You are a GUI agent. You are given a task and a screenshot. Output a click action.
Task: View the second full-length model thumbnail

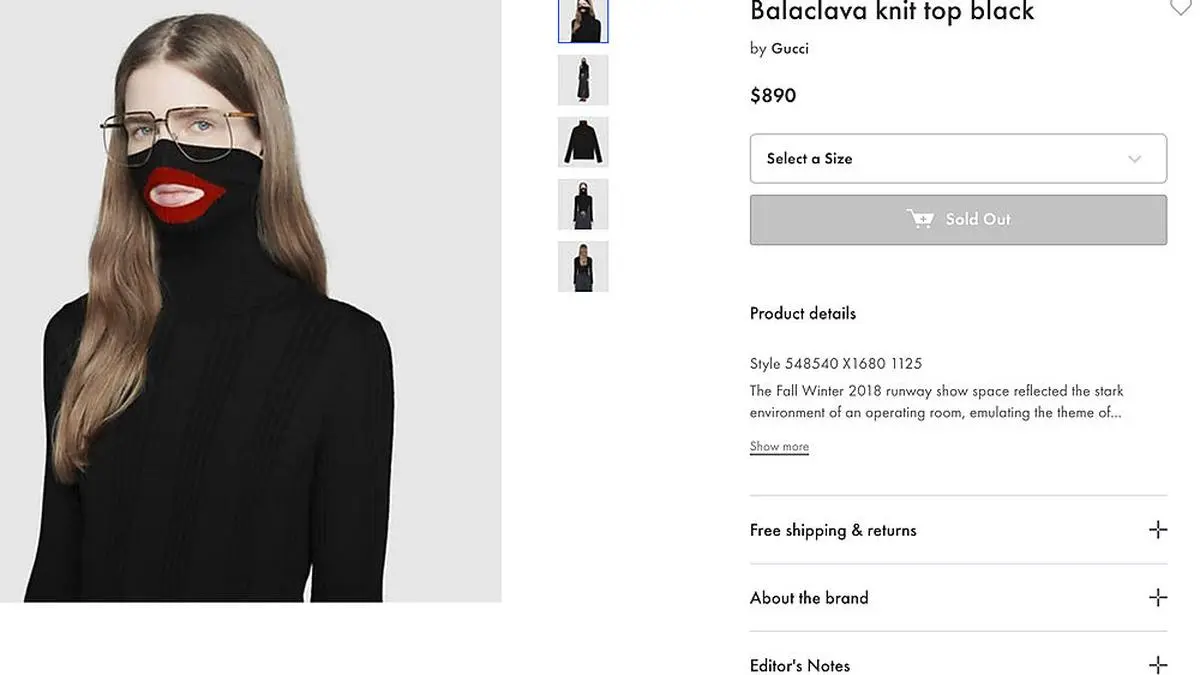pyautogui.click(x=583, y=80)
